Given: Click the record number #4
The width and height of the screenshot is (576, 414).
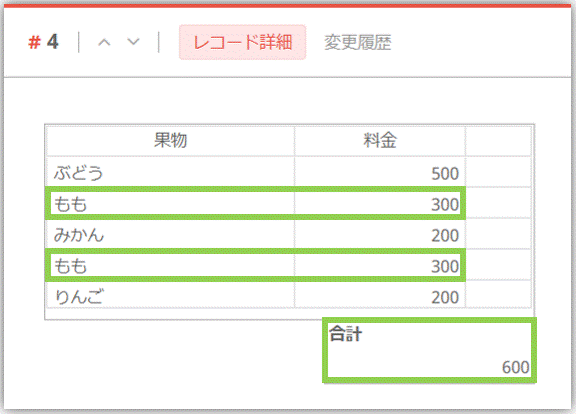Looking at the screenshot, I should pyautogui.click(x=43, y=42).
